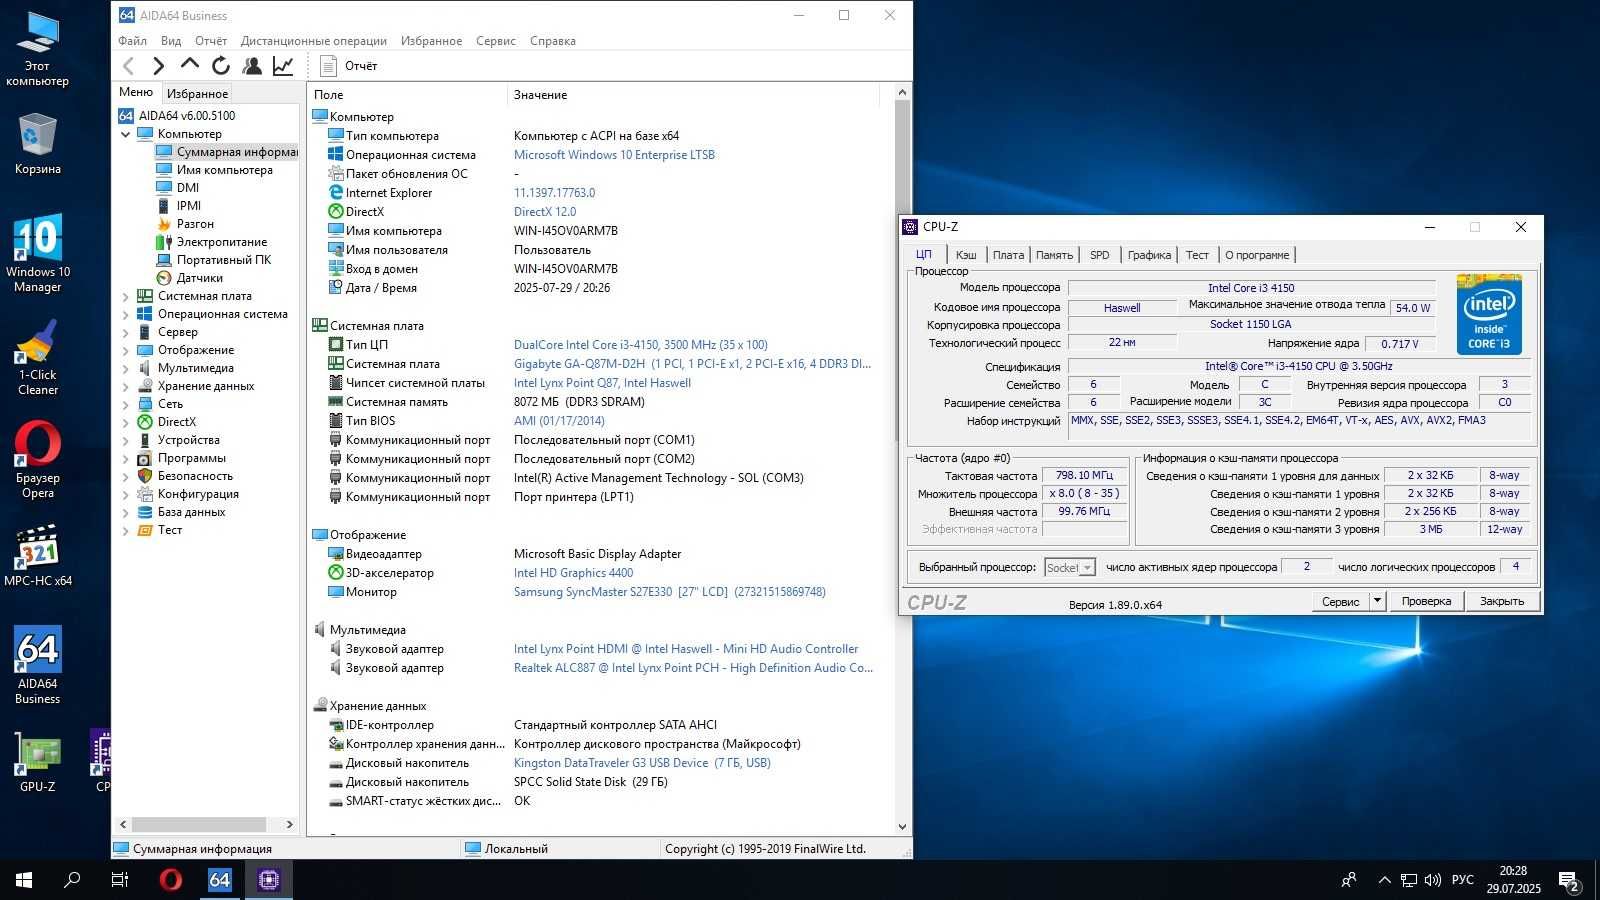Open Intel HD Graphics 4400 link
The width and height of the screenshot is (1600, 900).
click(573, 573)
